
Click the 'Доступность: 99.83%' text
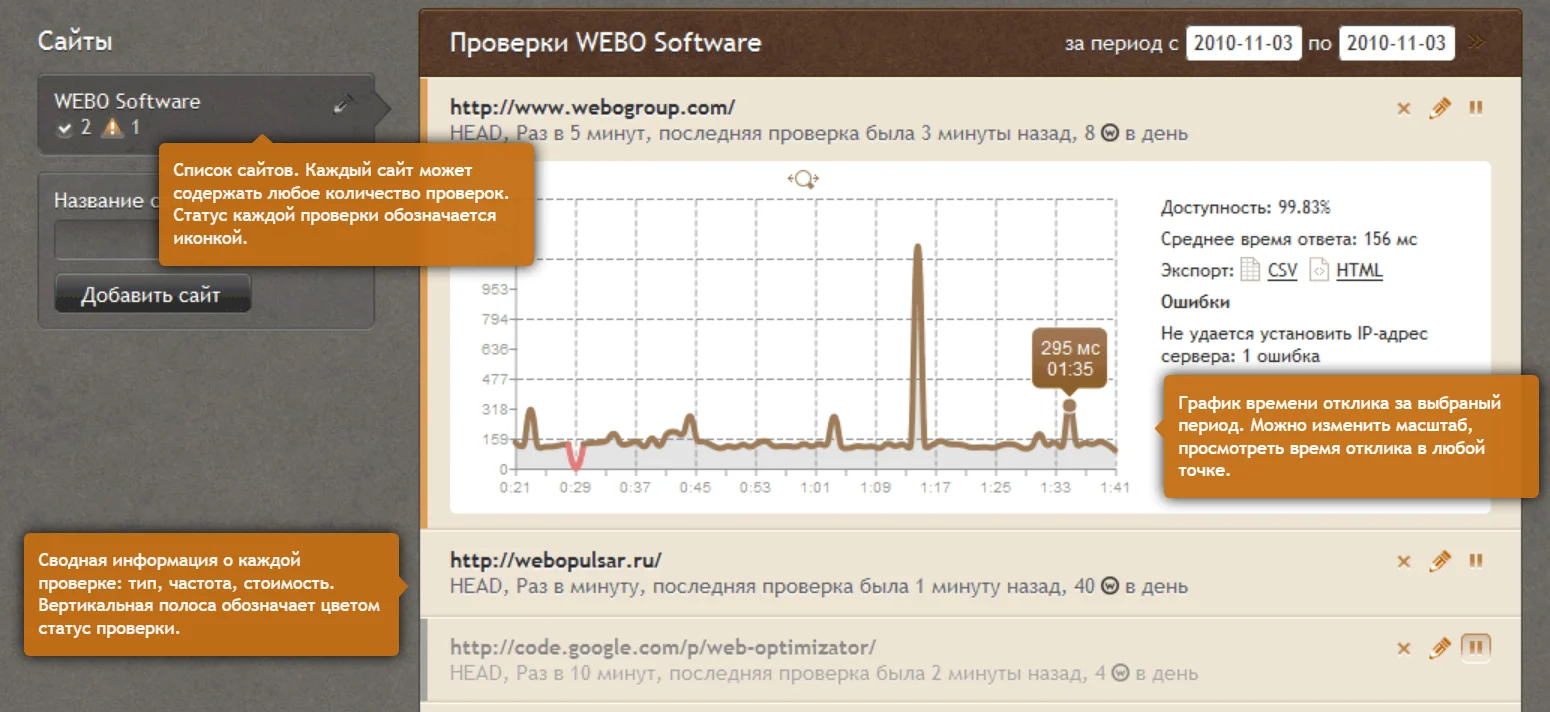pos(1245,208)
